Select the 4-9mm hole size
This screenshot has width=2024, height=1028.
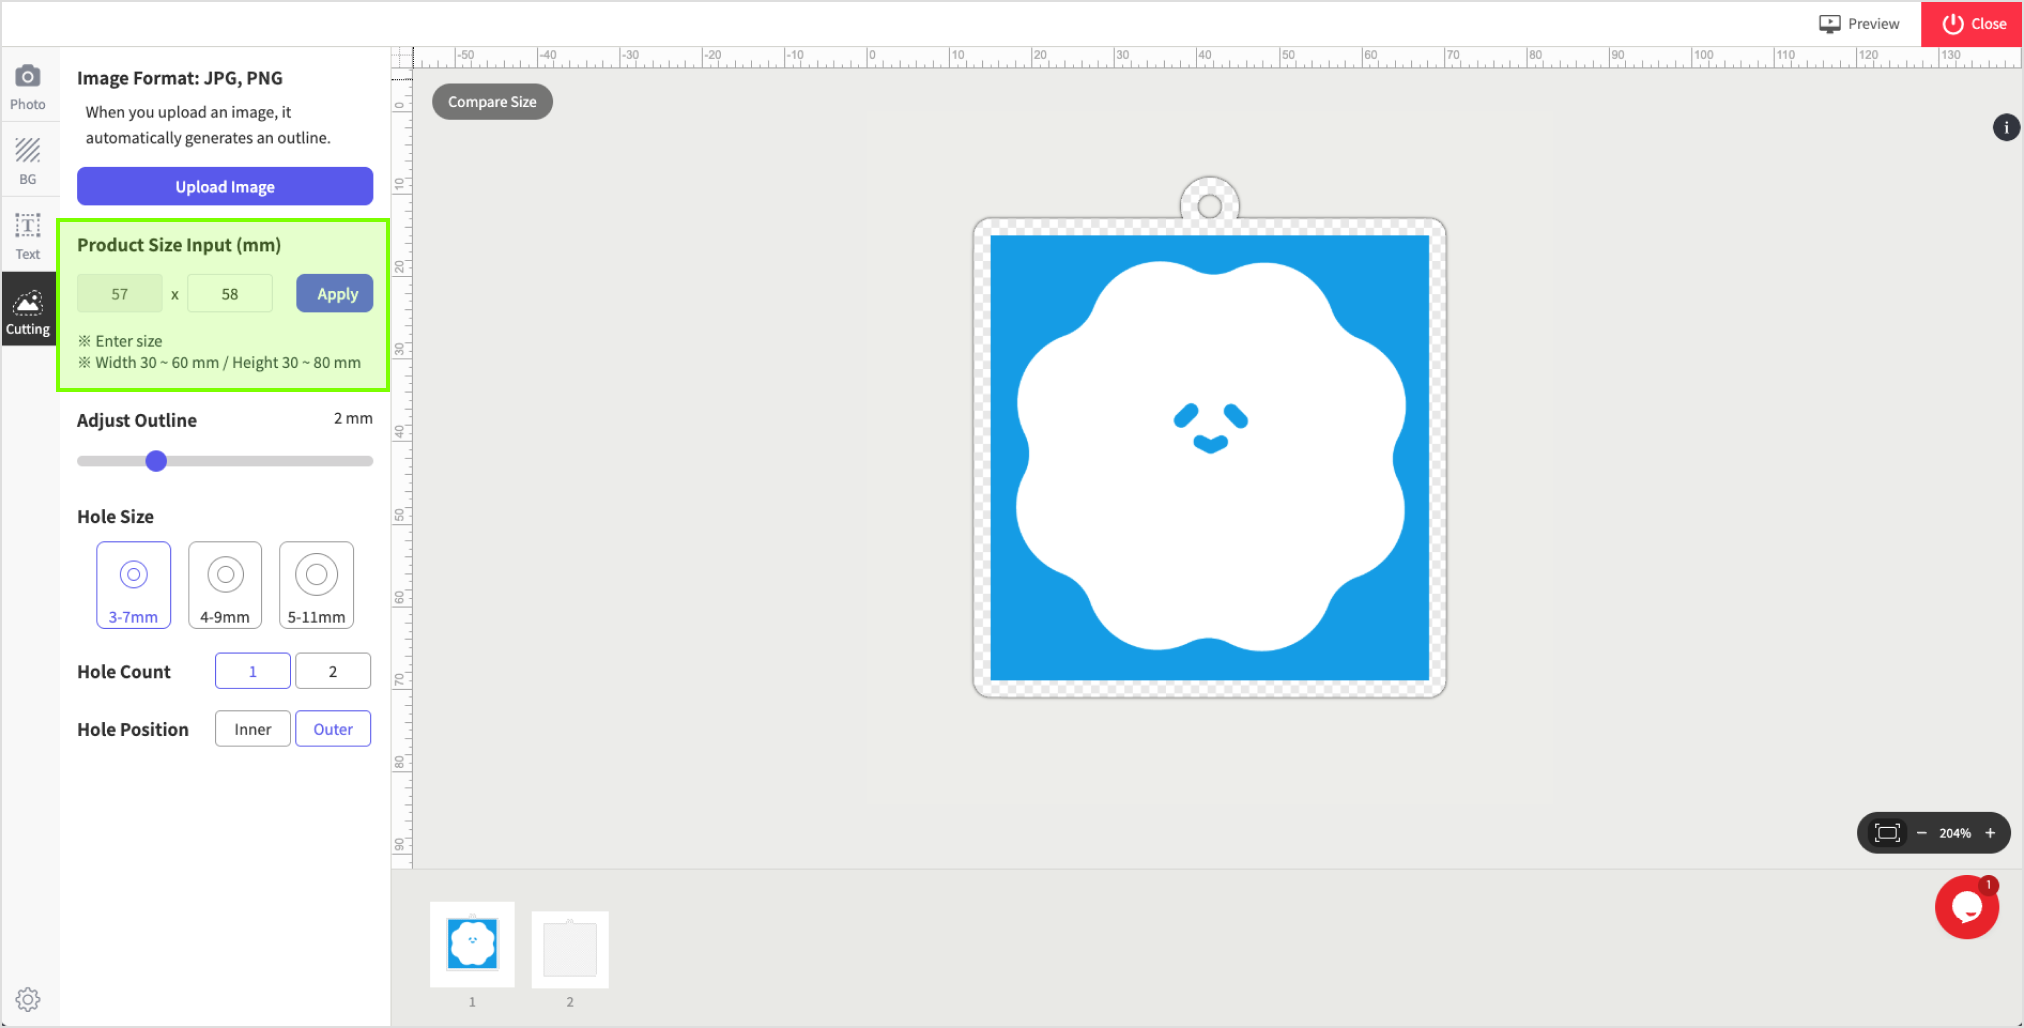click(225, 585)
